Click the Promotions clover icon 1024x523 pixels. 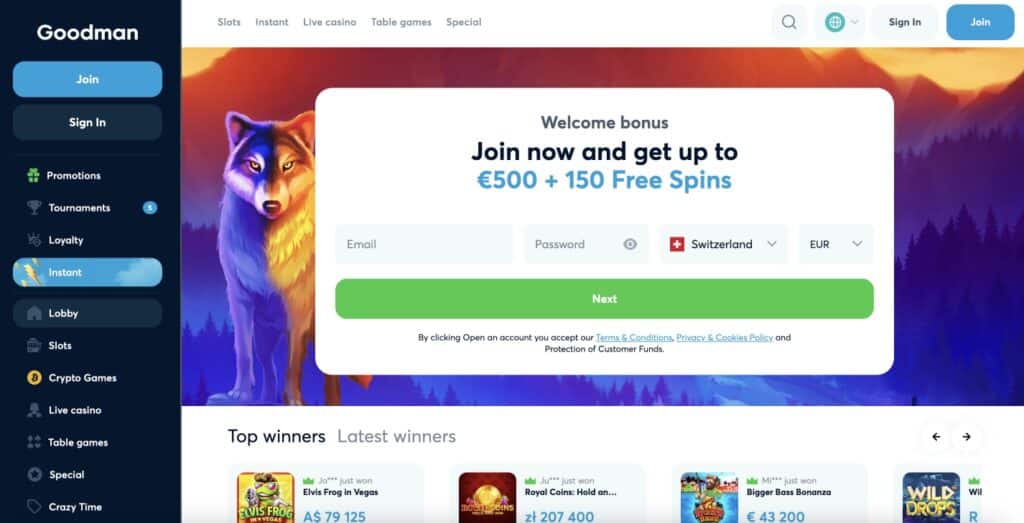[x=33, y=175]
